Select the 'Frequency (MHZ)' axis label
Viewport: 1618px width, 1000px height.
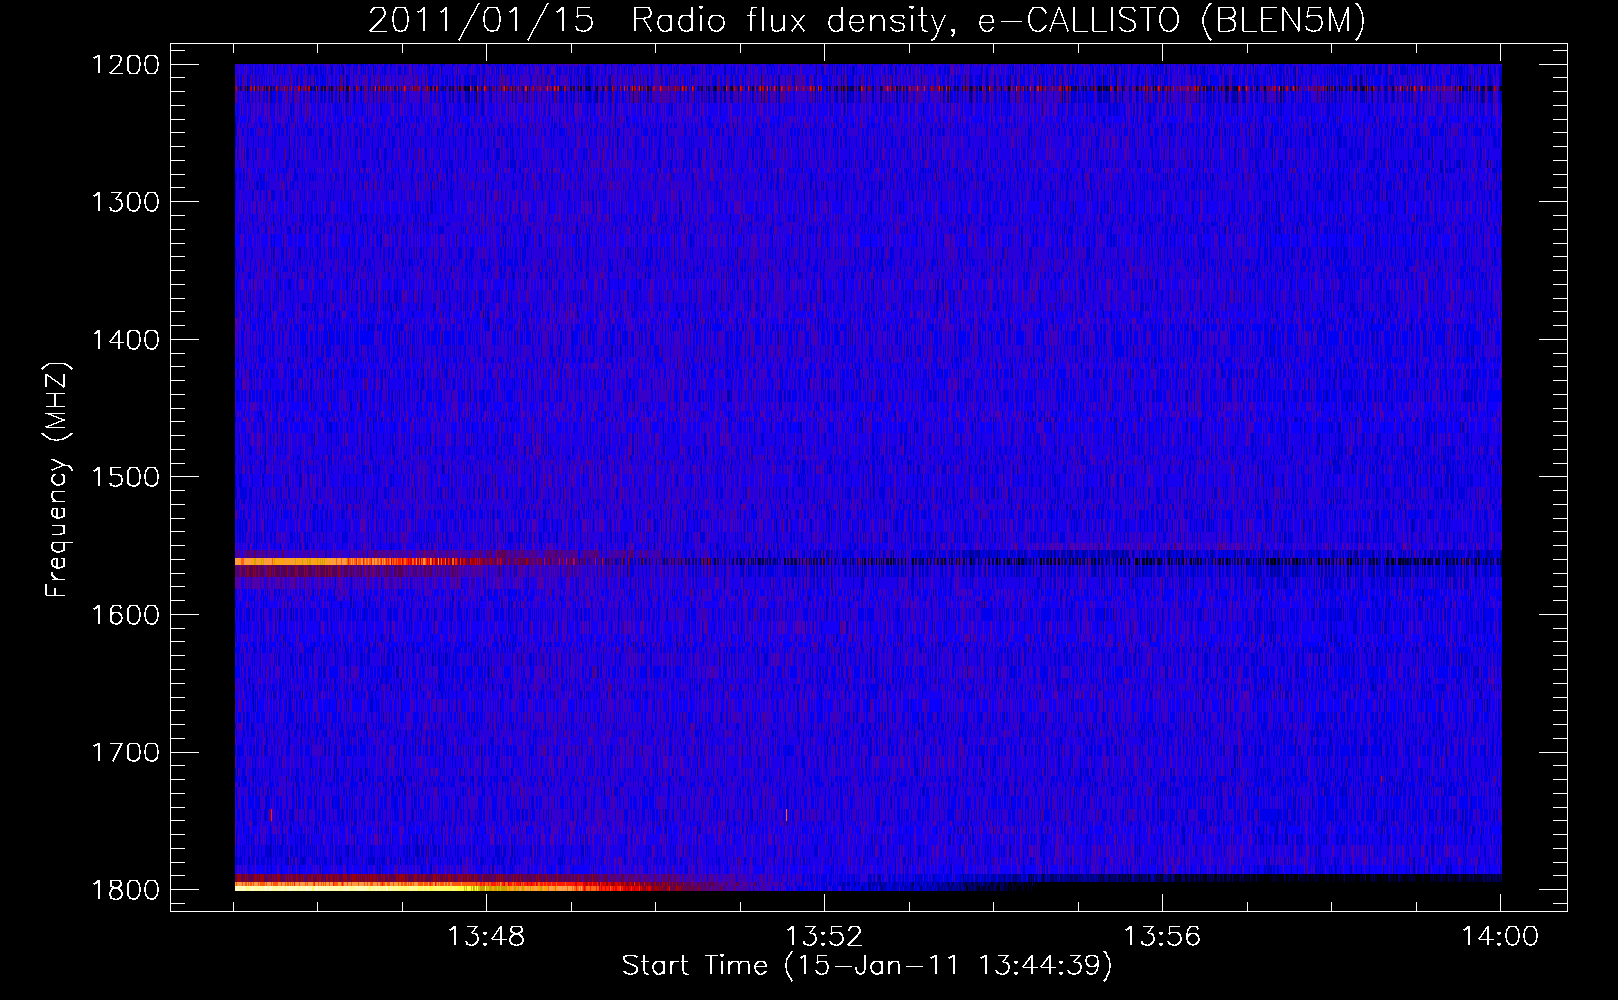56,480
